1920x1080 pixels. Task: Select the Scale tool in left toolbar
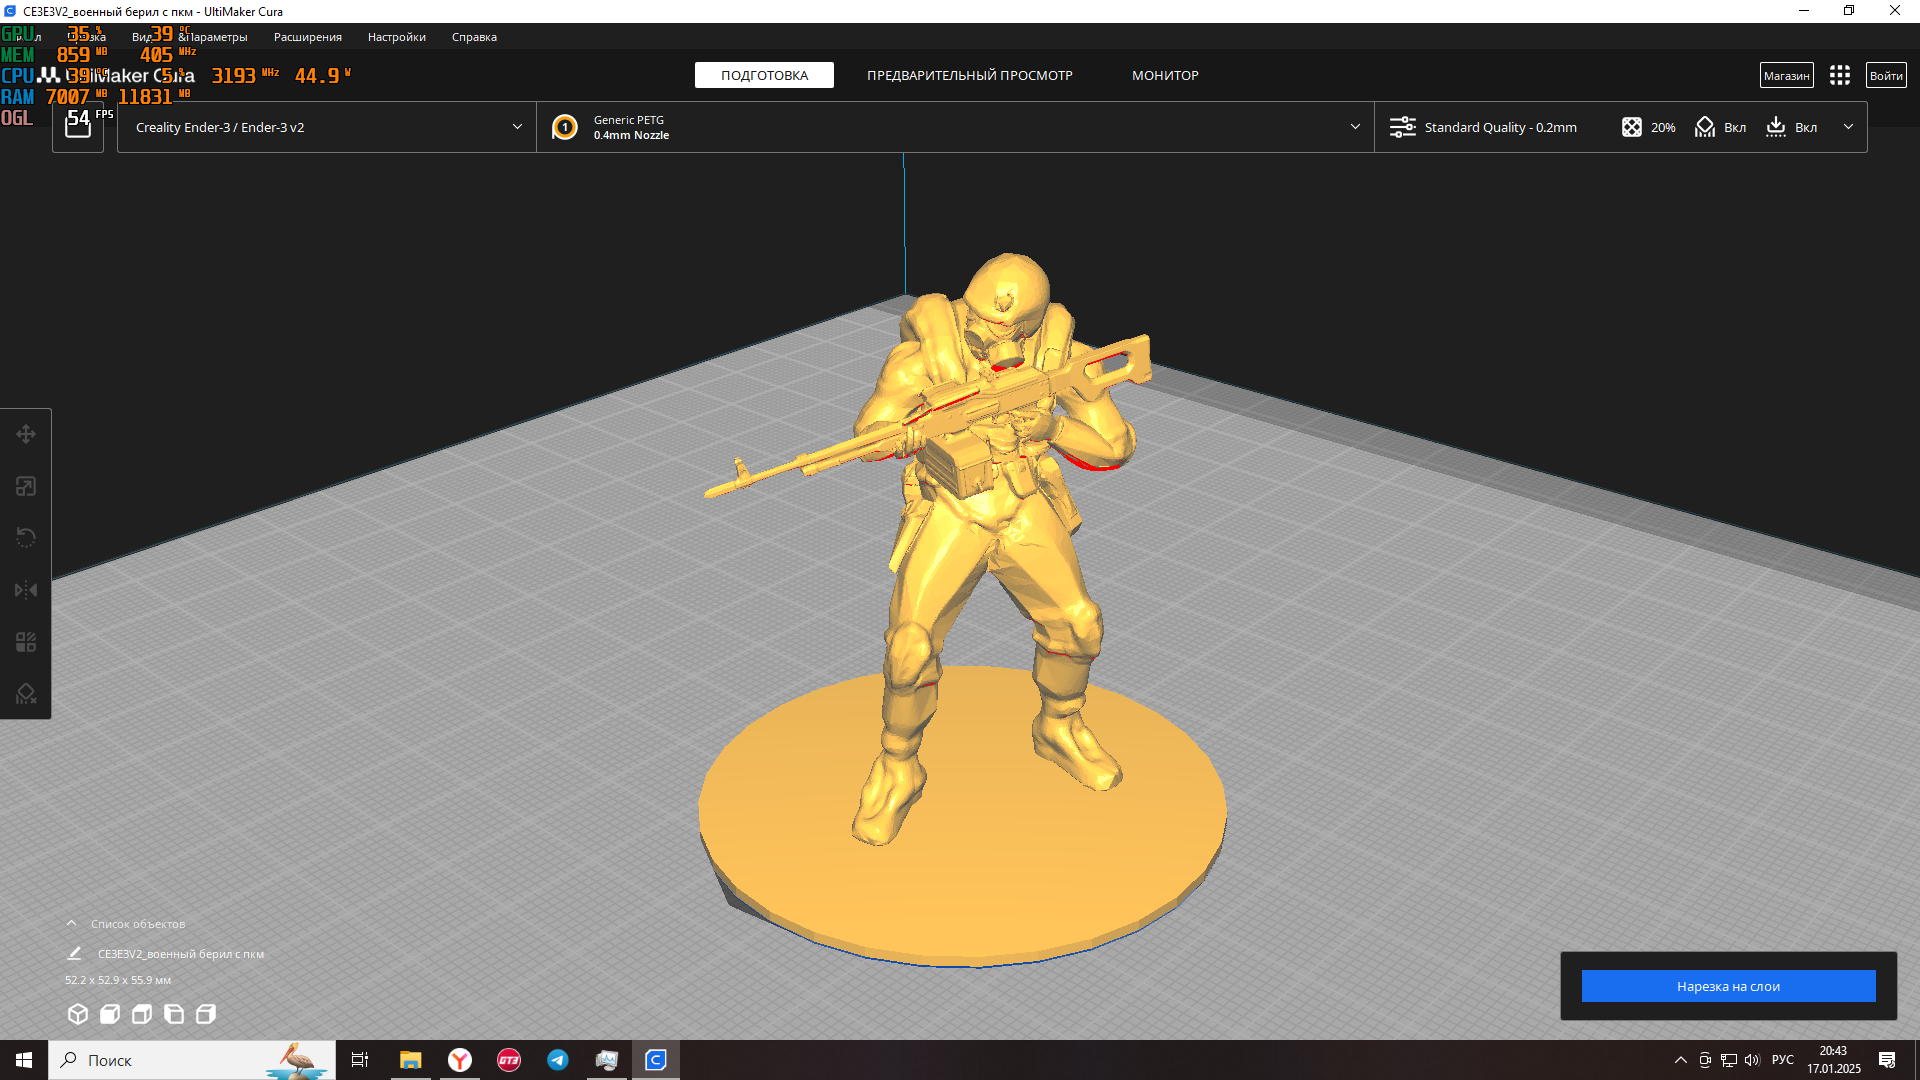26,486
